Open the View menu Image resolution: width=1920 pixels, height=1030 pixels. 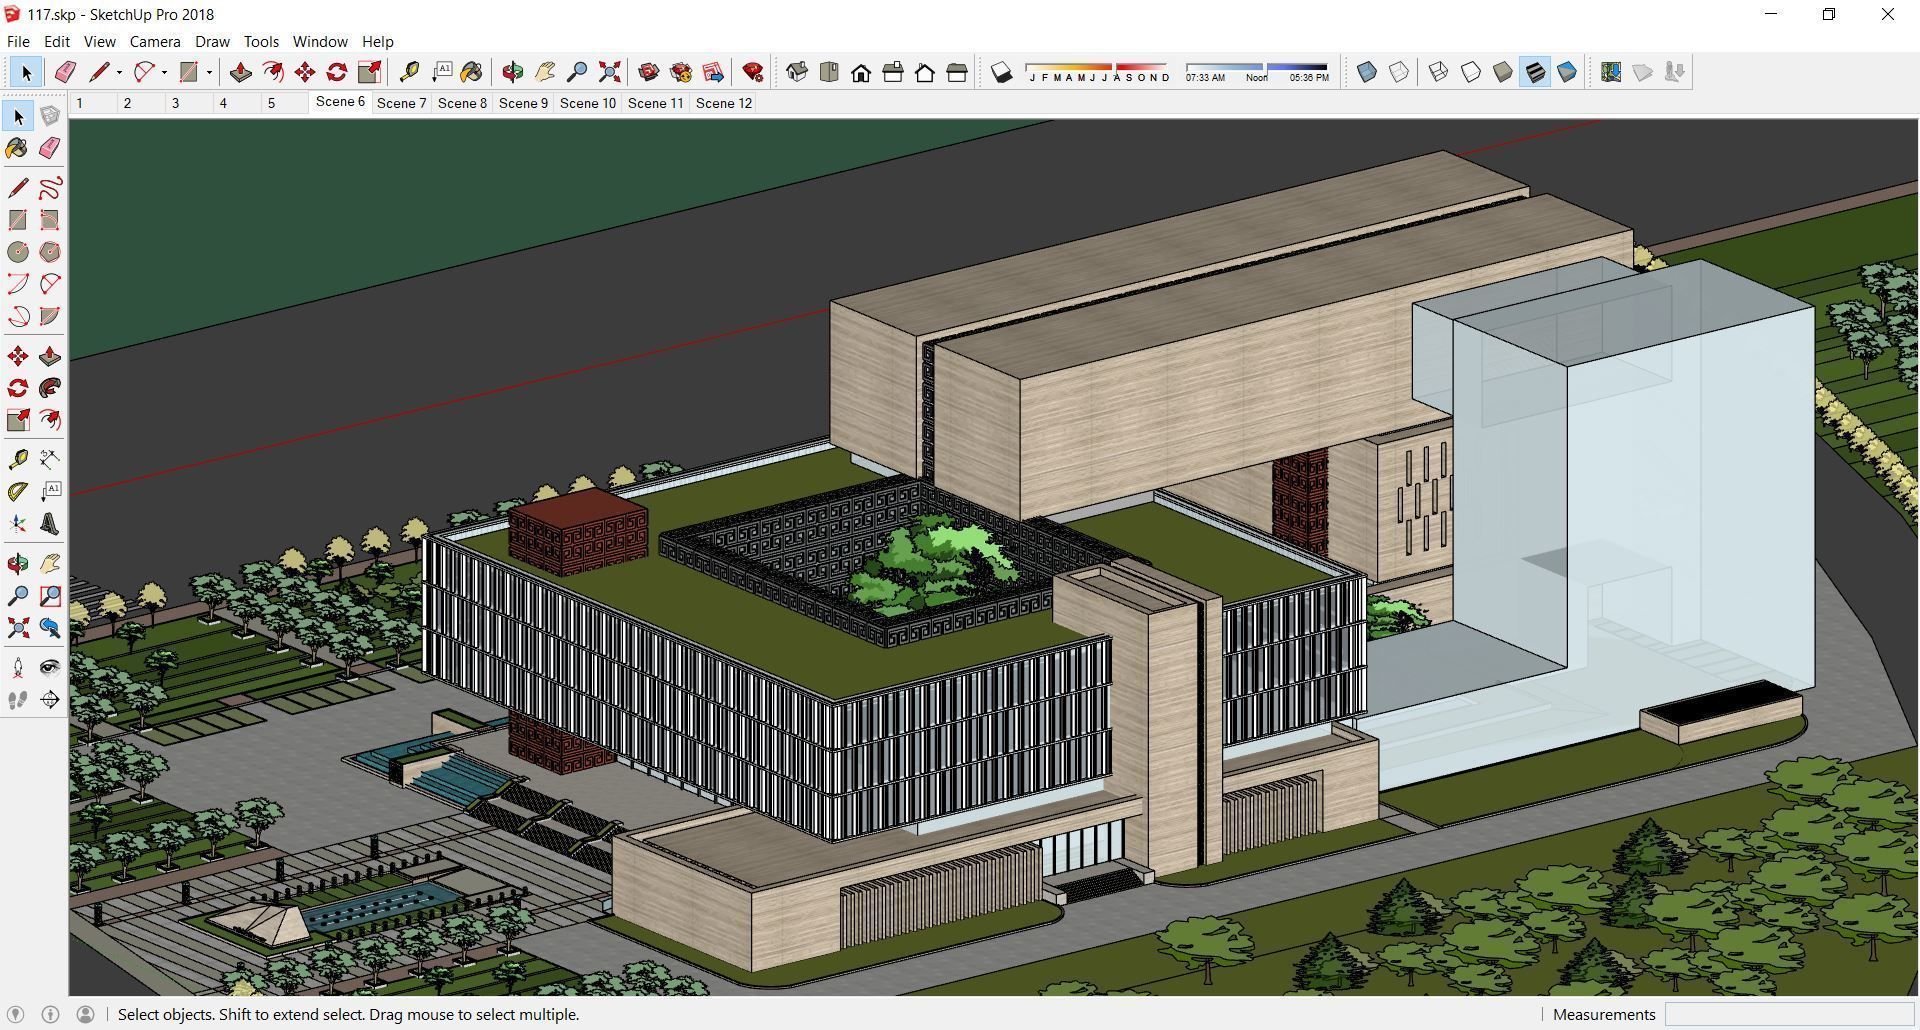pyautogui.click(x=99, y=42)
